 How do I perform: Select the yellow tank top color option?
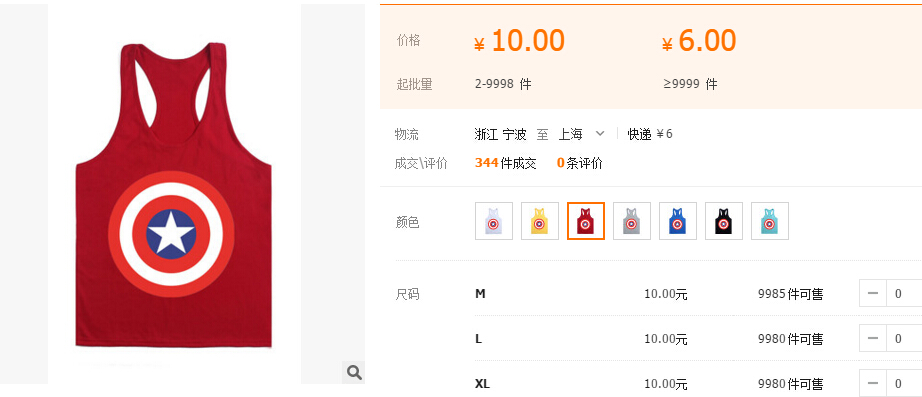[540, 221]
